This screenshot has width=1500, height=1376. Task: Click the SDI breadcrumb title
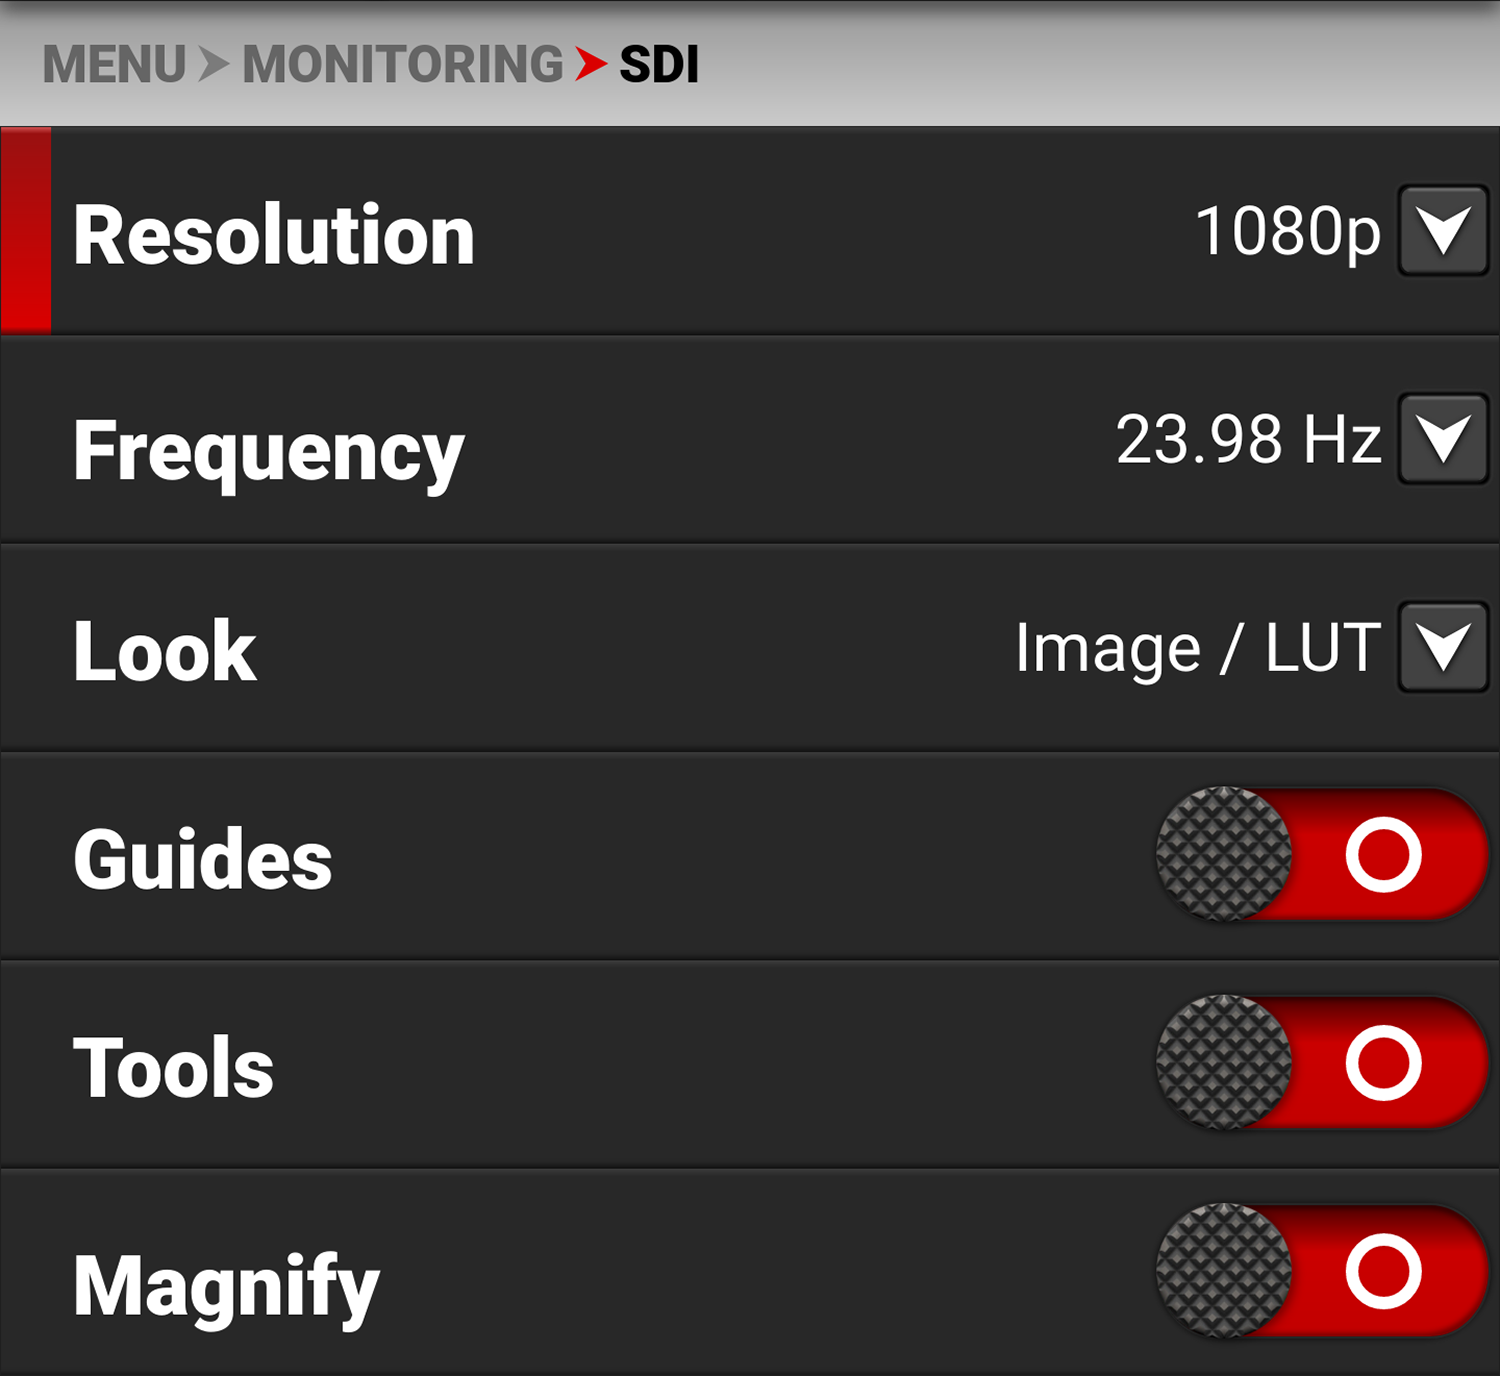[x=659, y=65]
